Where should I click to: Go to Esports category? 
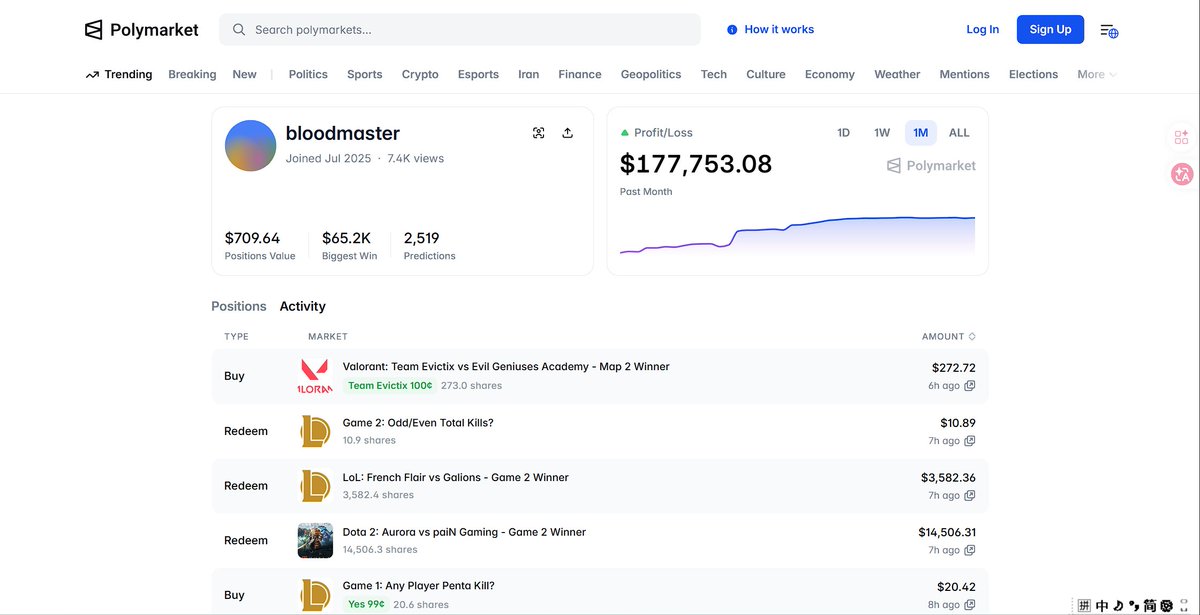(x=478, y=75)
